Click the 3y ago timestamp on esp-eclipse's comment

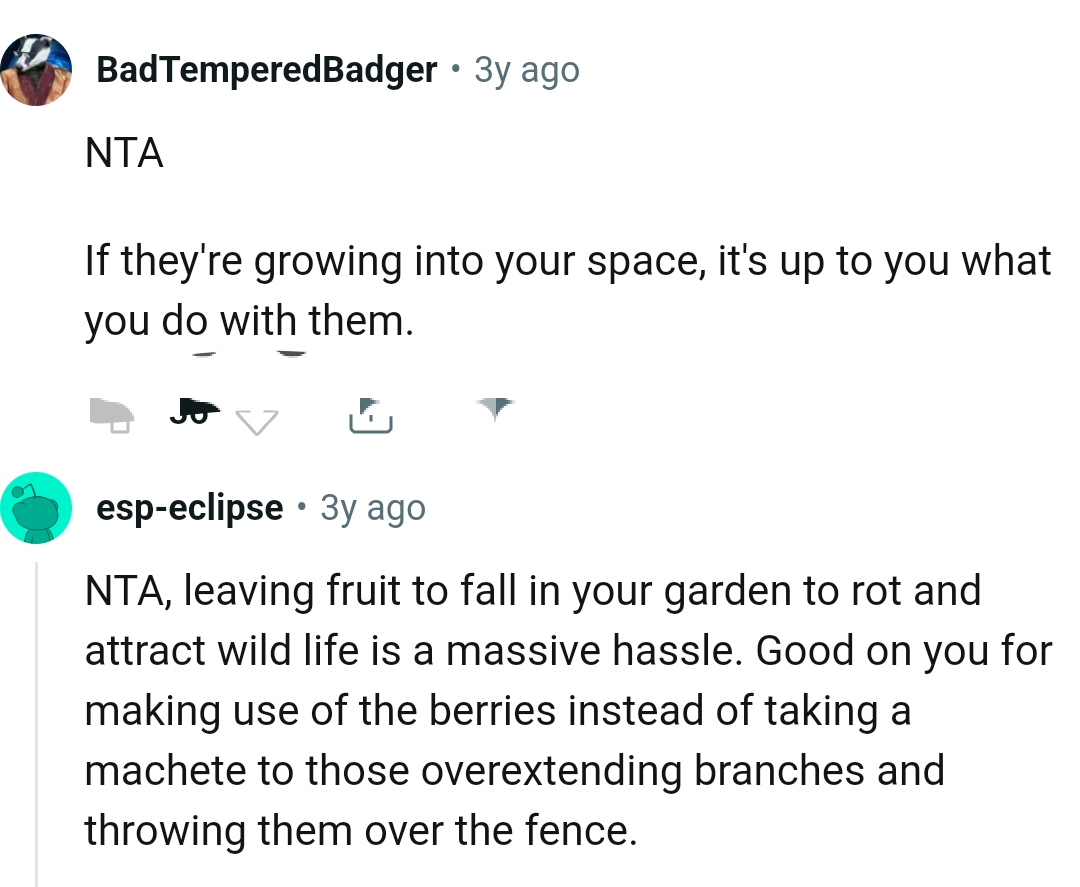372,507
